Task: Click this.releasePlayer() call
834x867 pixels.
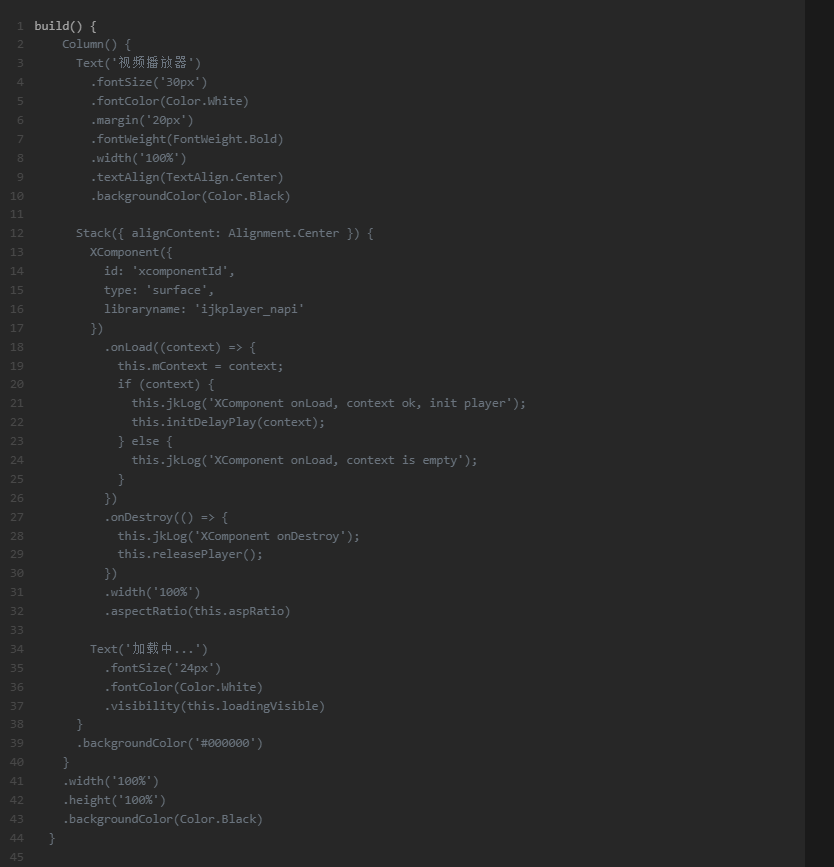Action: coord(190,554)
